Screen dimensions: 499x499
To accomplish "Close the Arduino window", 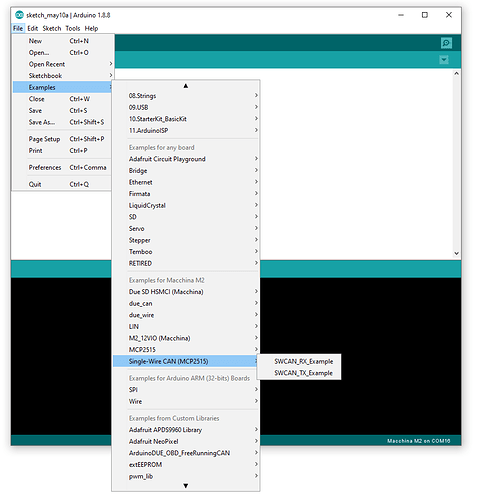I will click(x=449, y=15).
